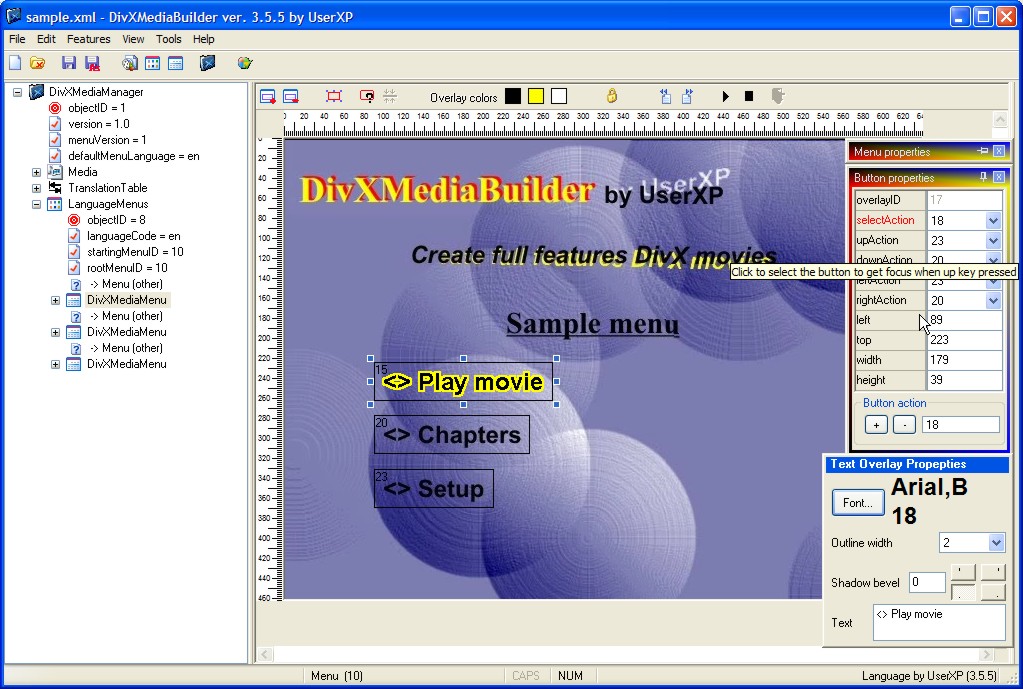This screenshot has width=1023, height=689.
Task: Open the Edit menu
Action: 46,39
